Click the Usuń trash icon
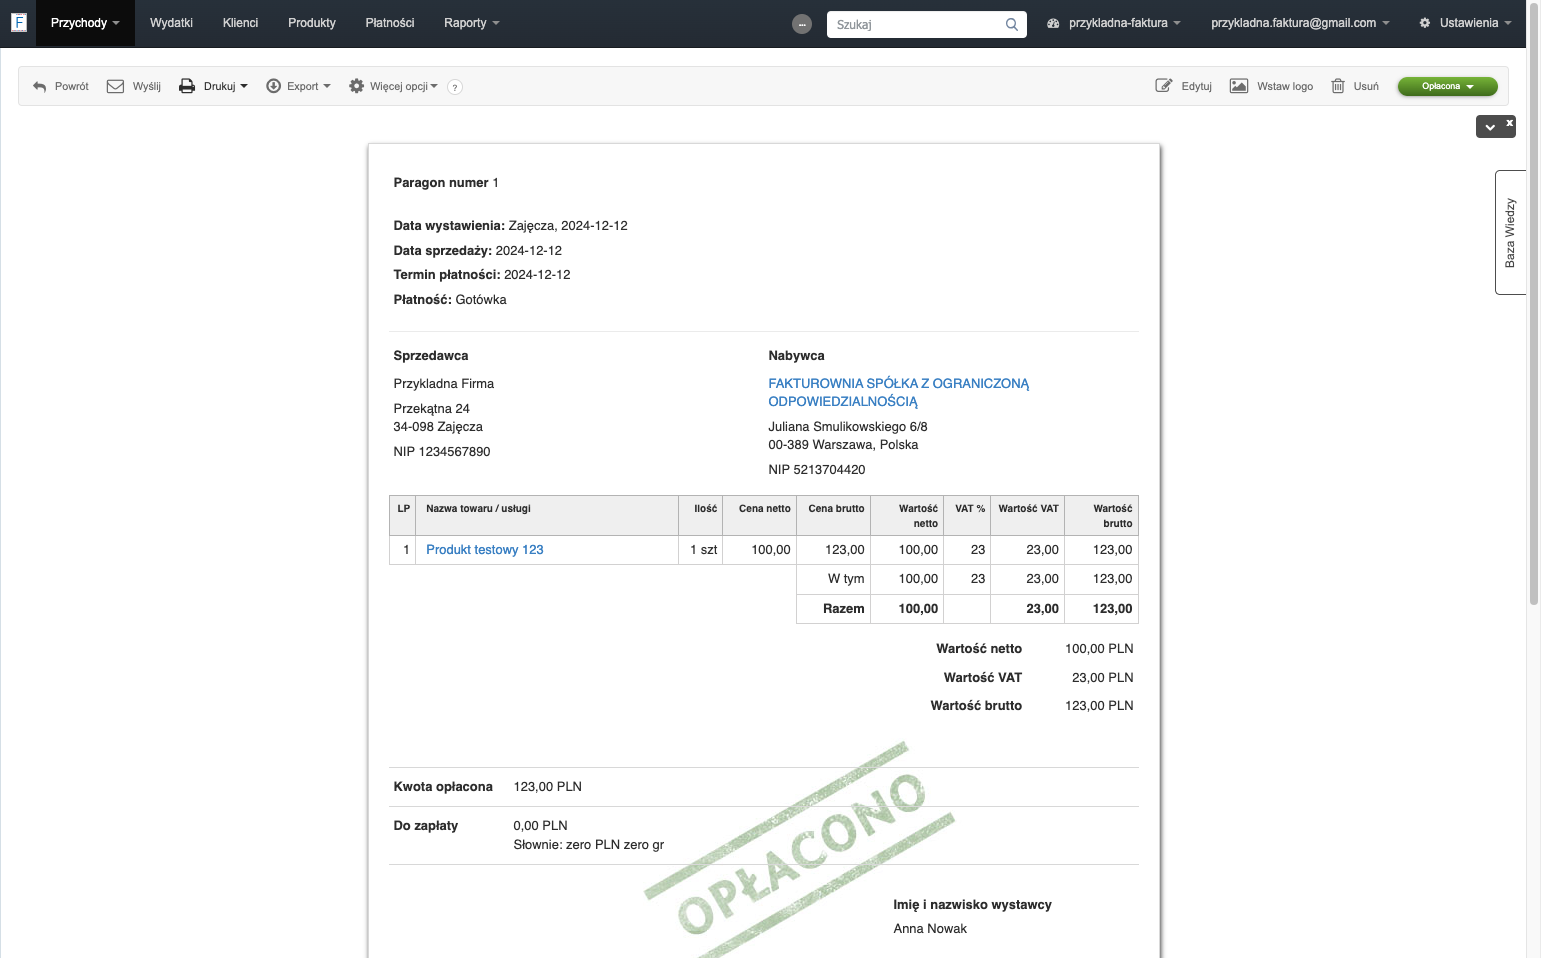Image resolution: width=1541 pixels, height=958 pixels. pos(1338,86)
